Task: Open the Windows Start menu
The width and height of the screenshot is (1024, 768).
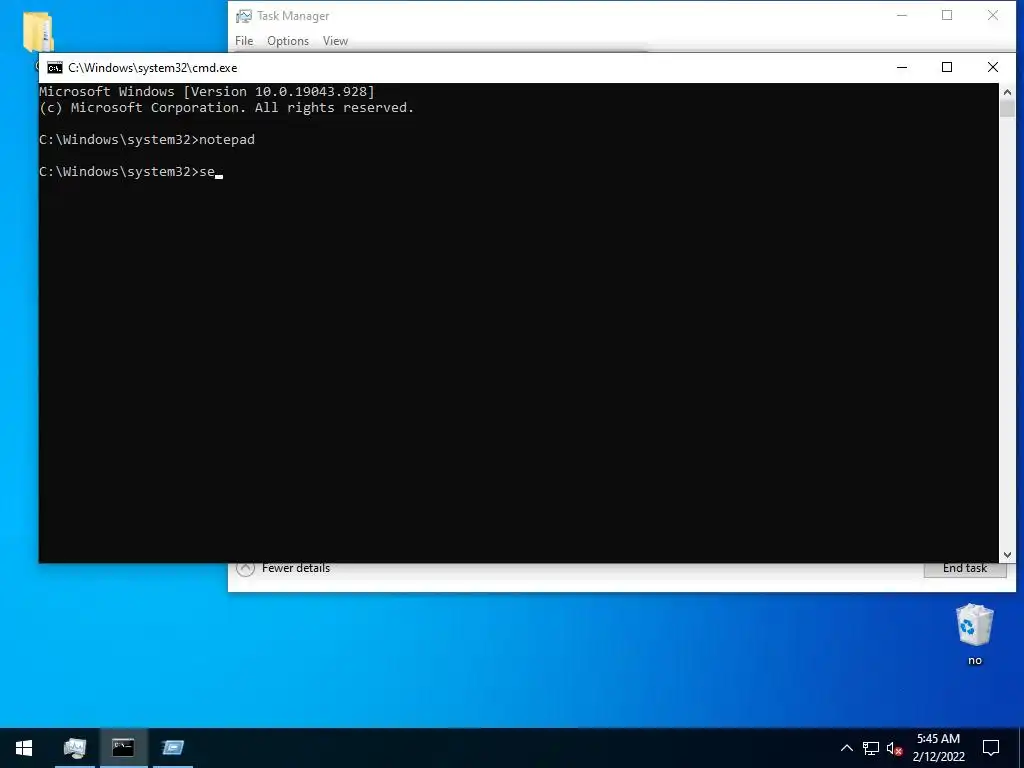Action: 24,748
